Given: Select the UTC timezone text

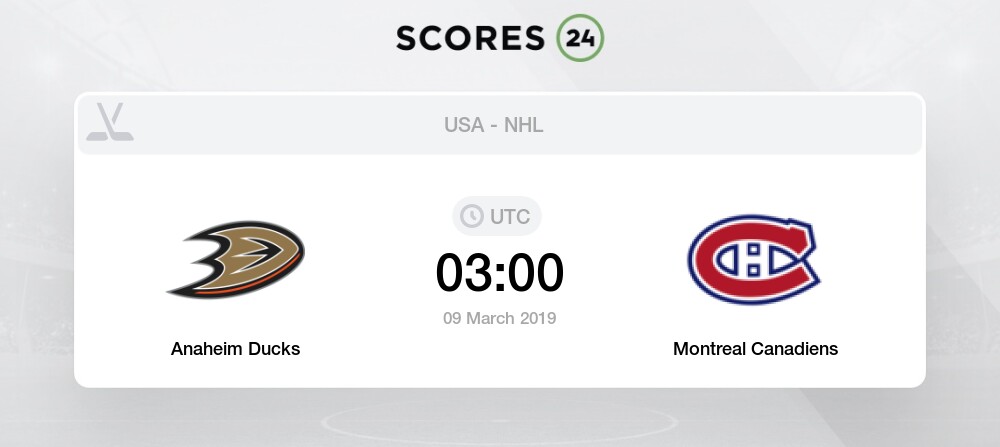Looking at the screenshot, I should 510,217.
